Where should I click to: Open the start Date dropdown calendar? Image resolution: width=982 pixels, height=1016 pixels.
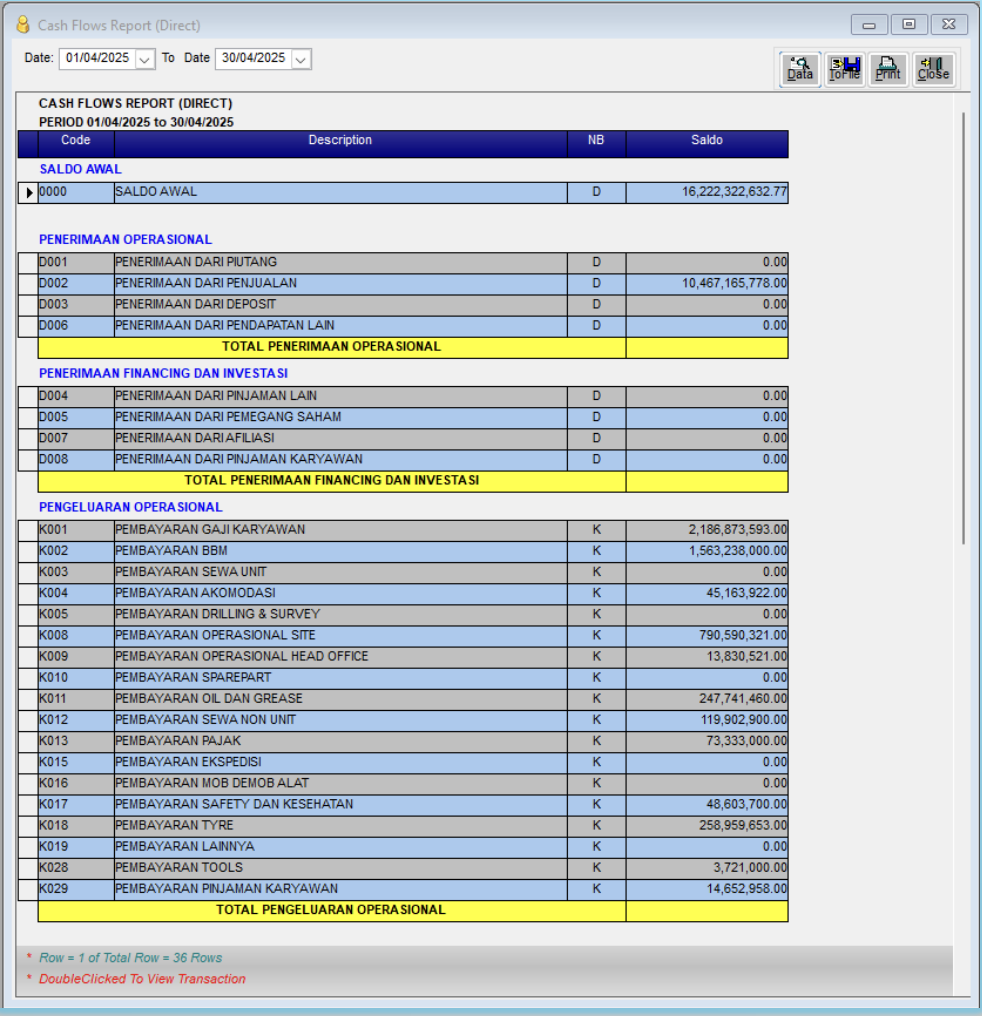(145, 59)
